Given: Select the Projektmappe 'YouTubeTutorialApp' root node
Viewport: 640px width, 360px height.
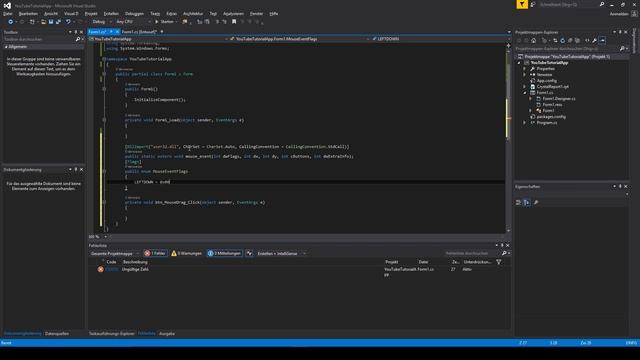Looking at the screenshot, I should click(567, 57).
